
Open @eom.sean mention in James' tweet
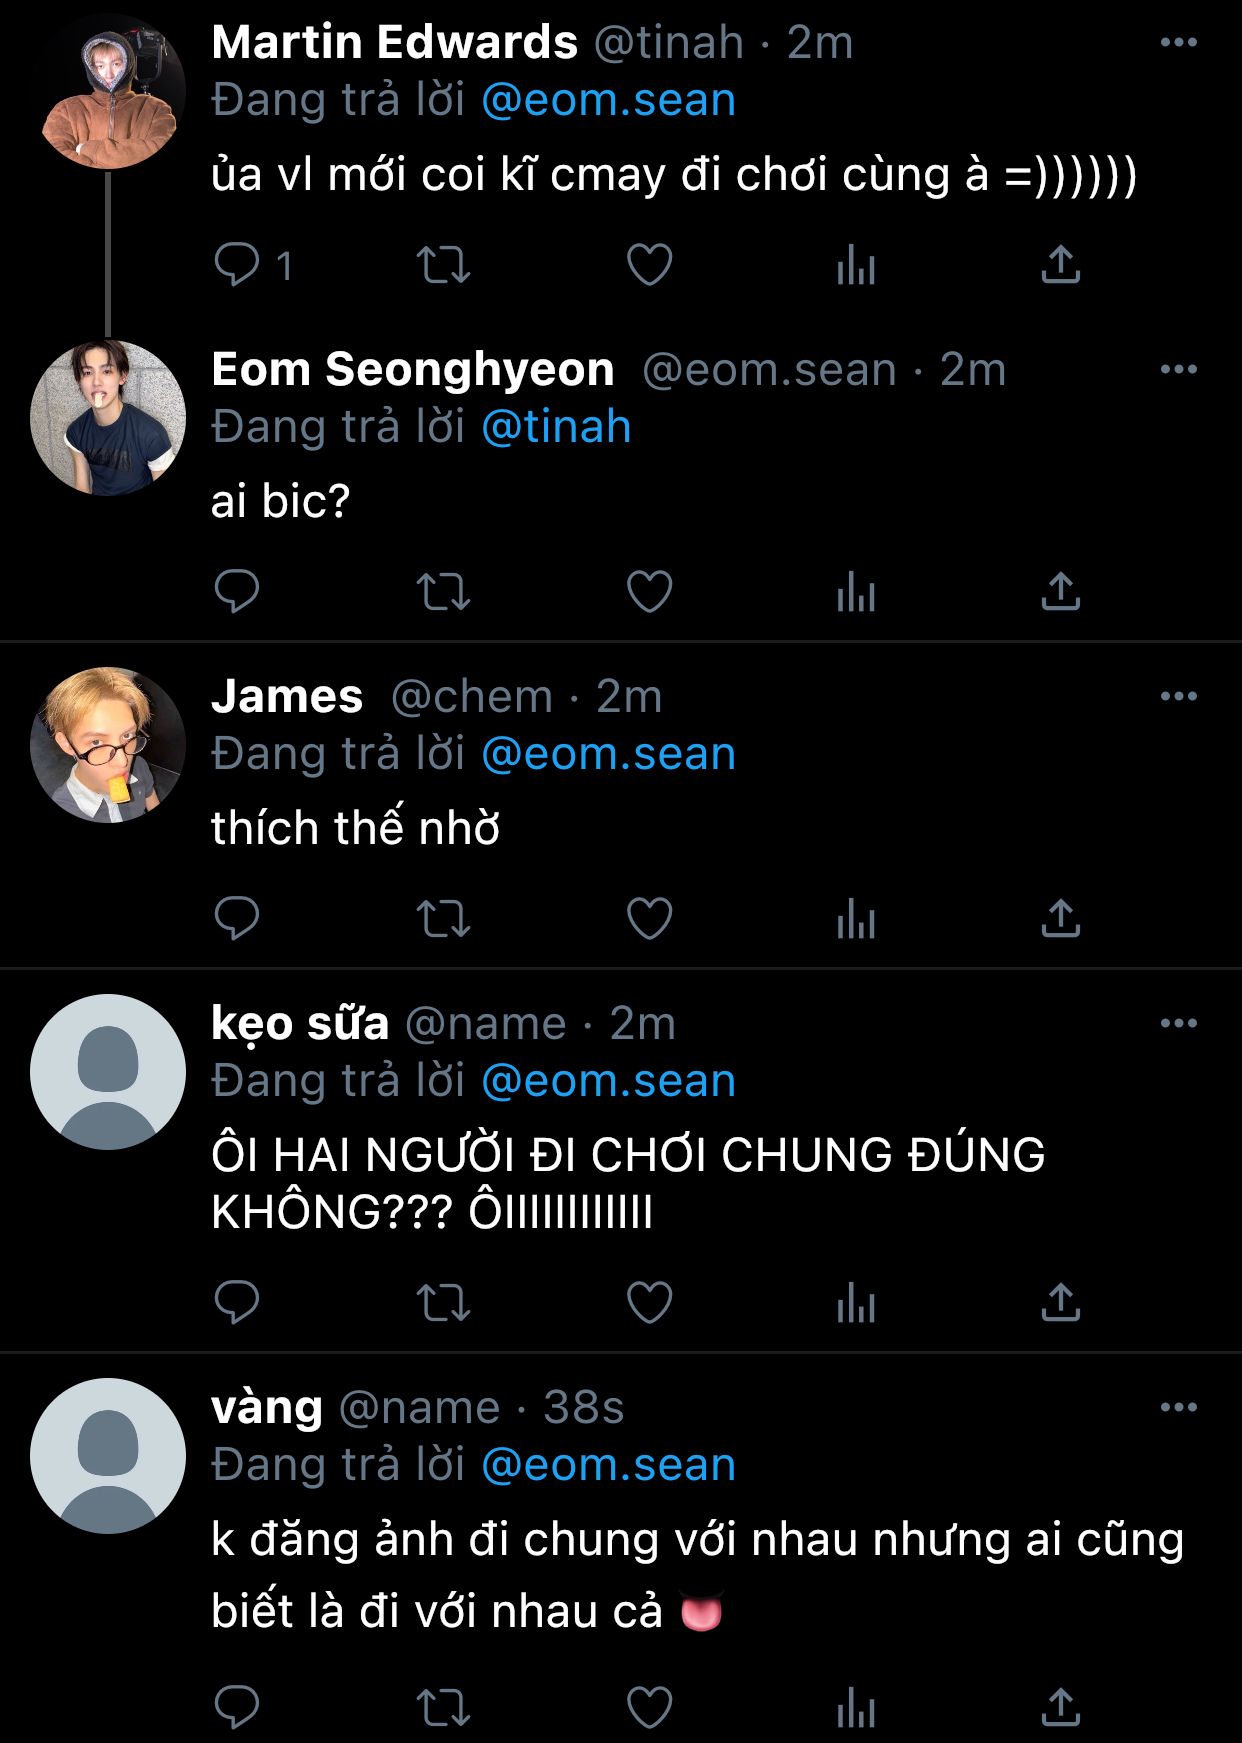tap(608, 754)
